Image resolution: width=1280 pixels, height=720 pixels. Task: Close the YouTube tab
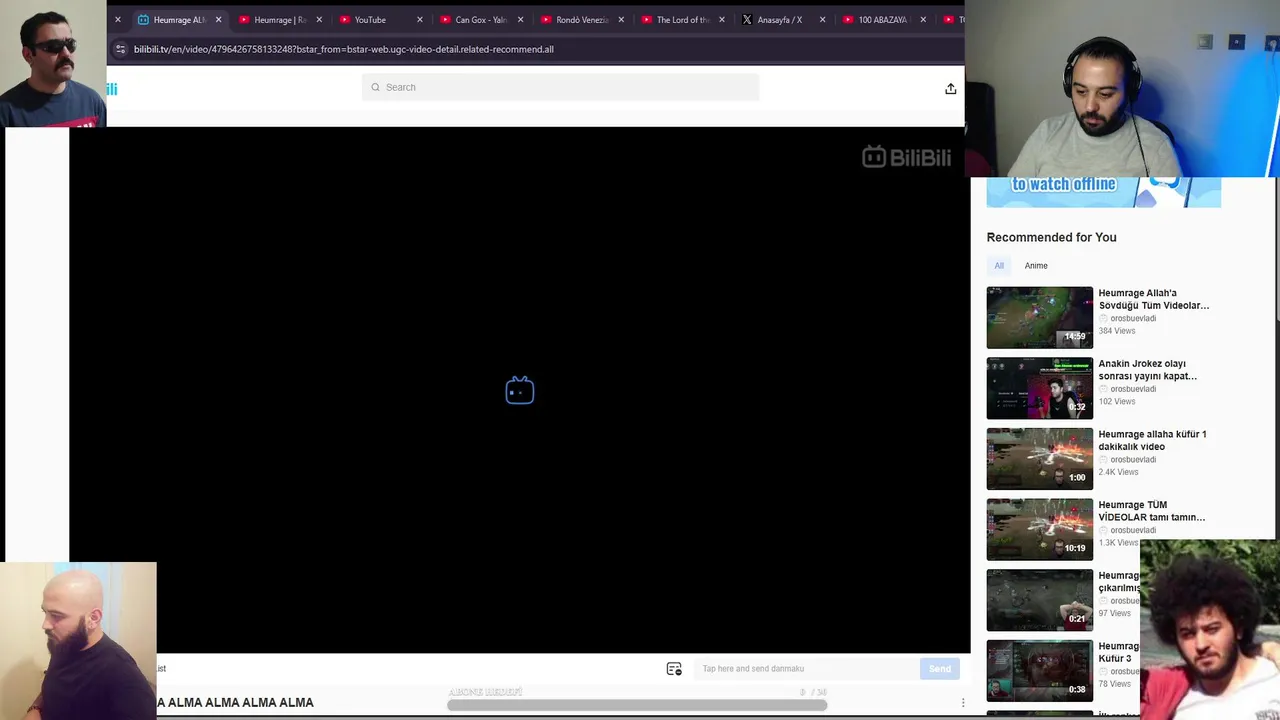[419, 20]
